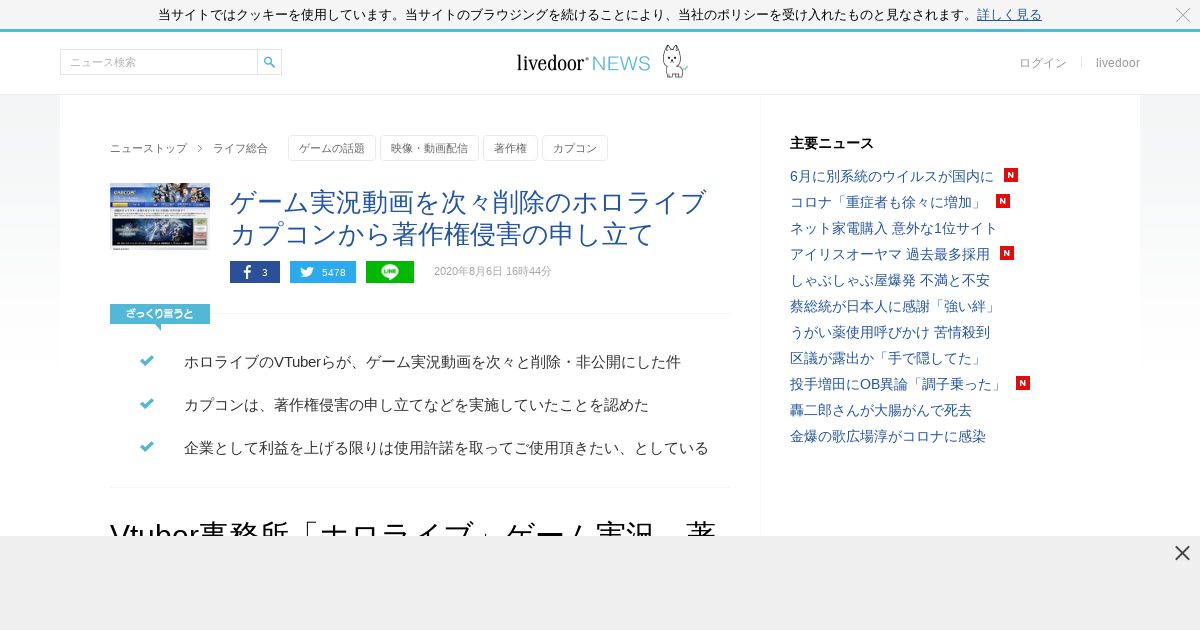1200x630 pixels.
Task: Open 6月に別系統のウイルスが国内に news
Action: coord(892,176)
